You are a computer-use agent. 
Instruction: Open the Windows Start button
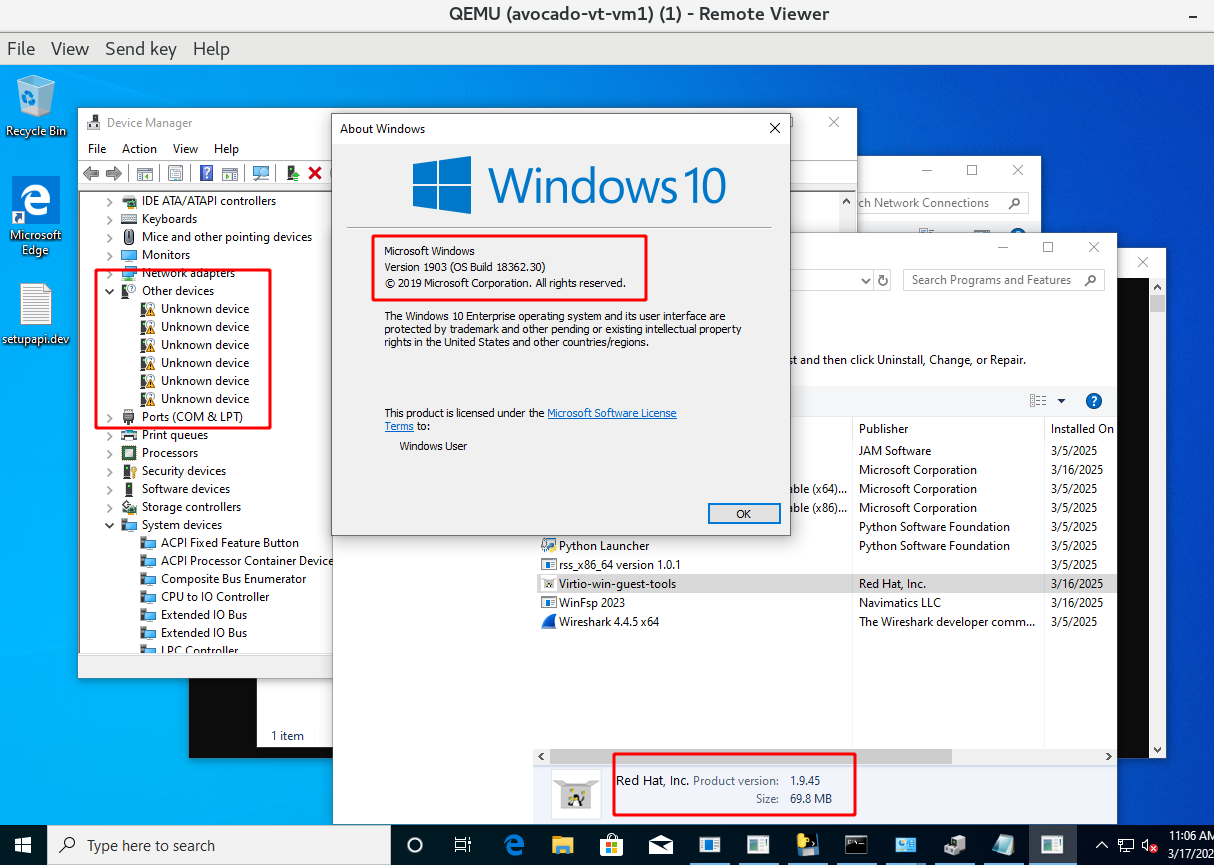click(x=22, y=845)
